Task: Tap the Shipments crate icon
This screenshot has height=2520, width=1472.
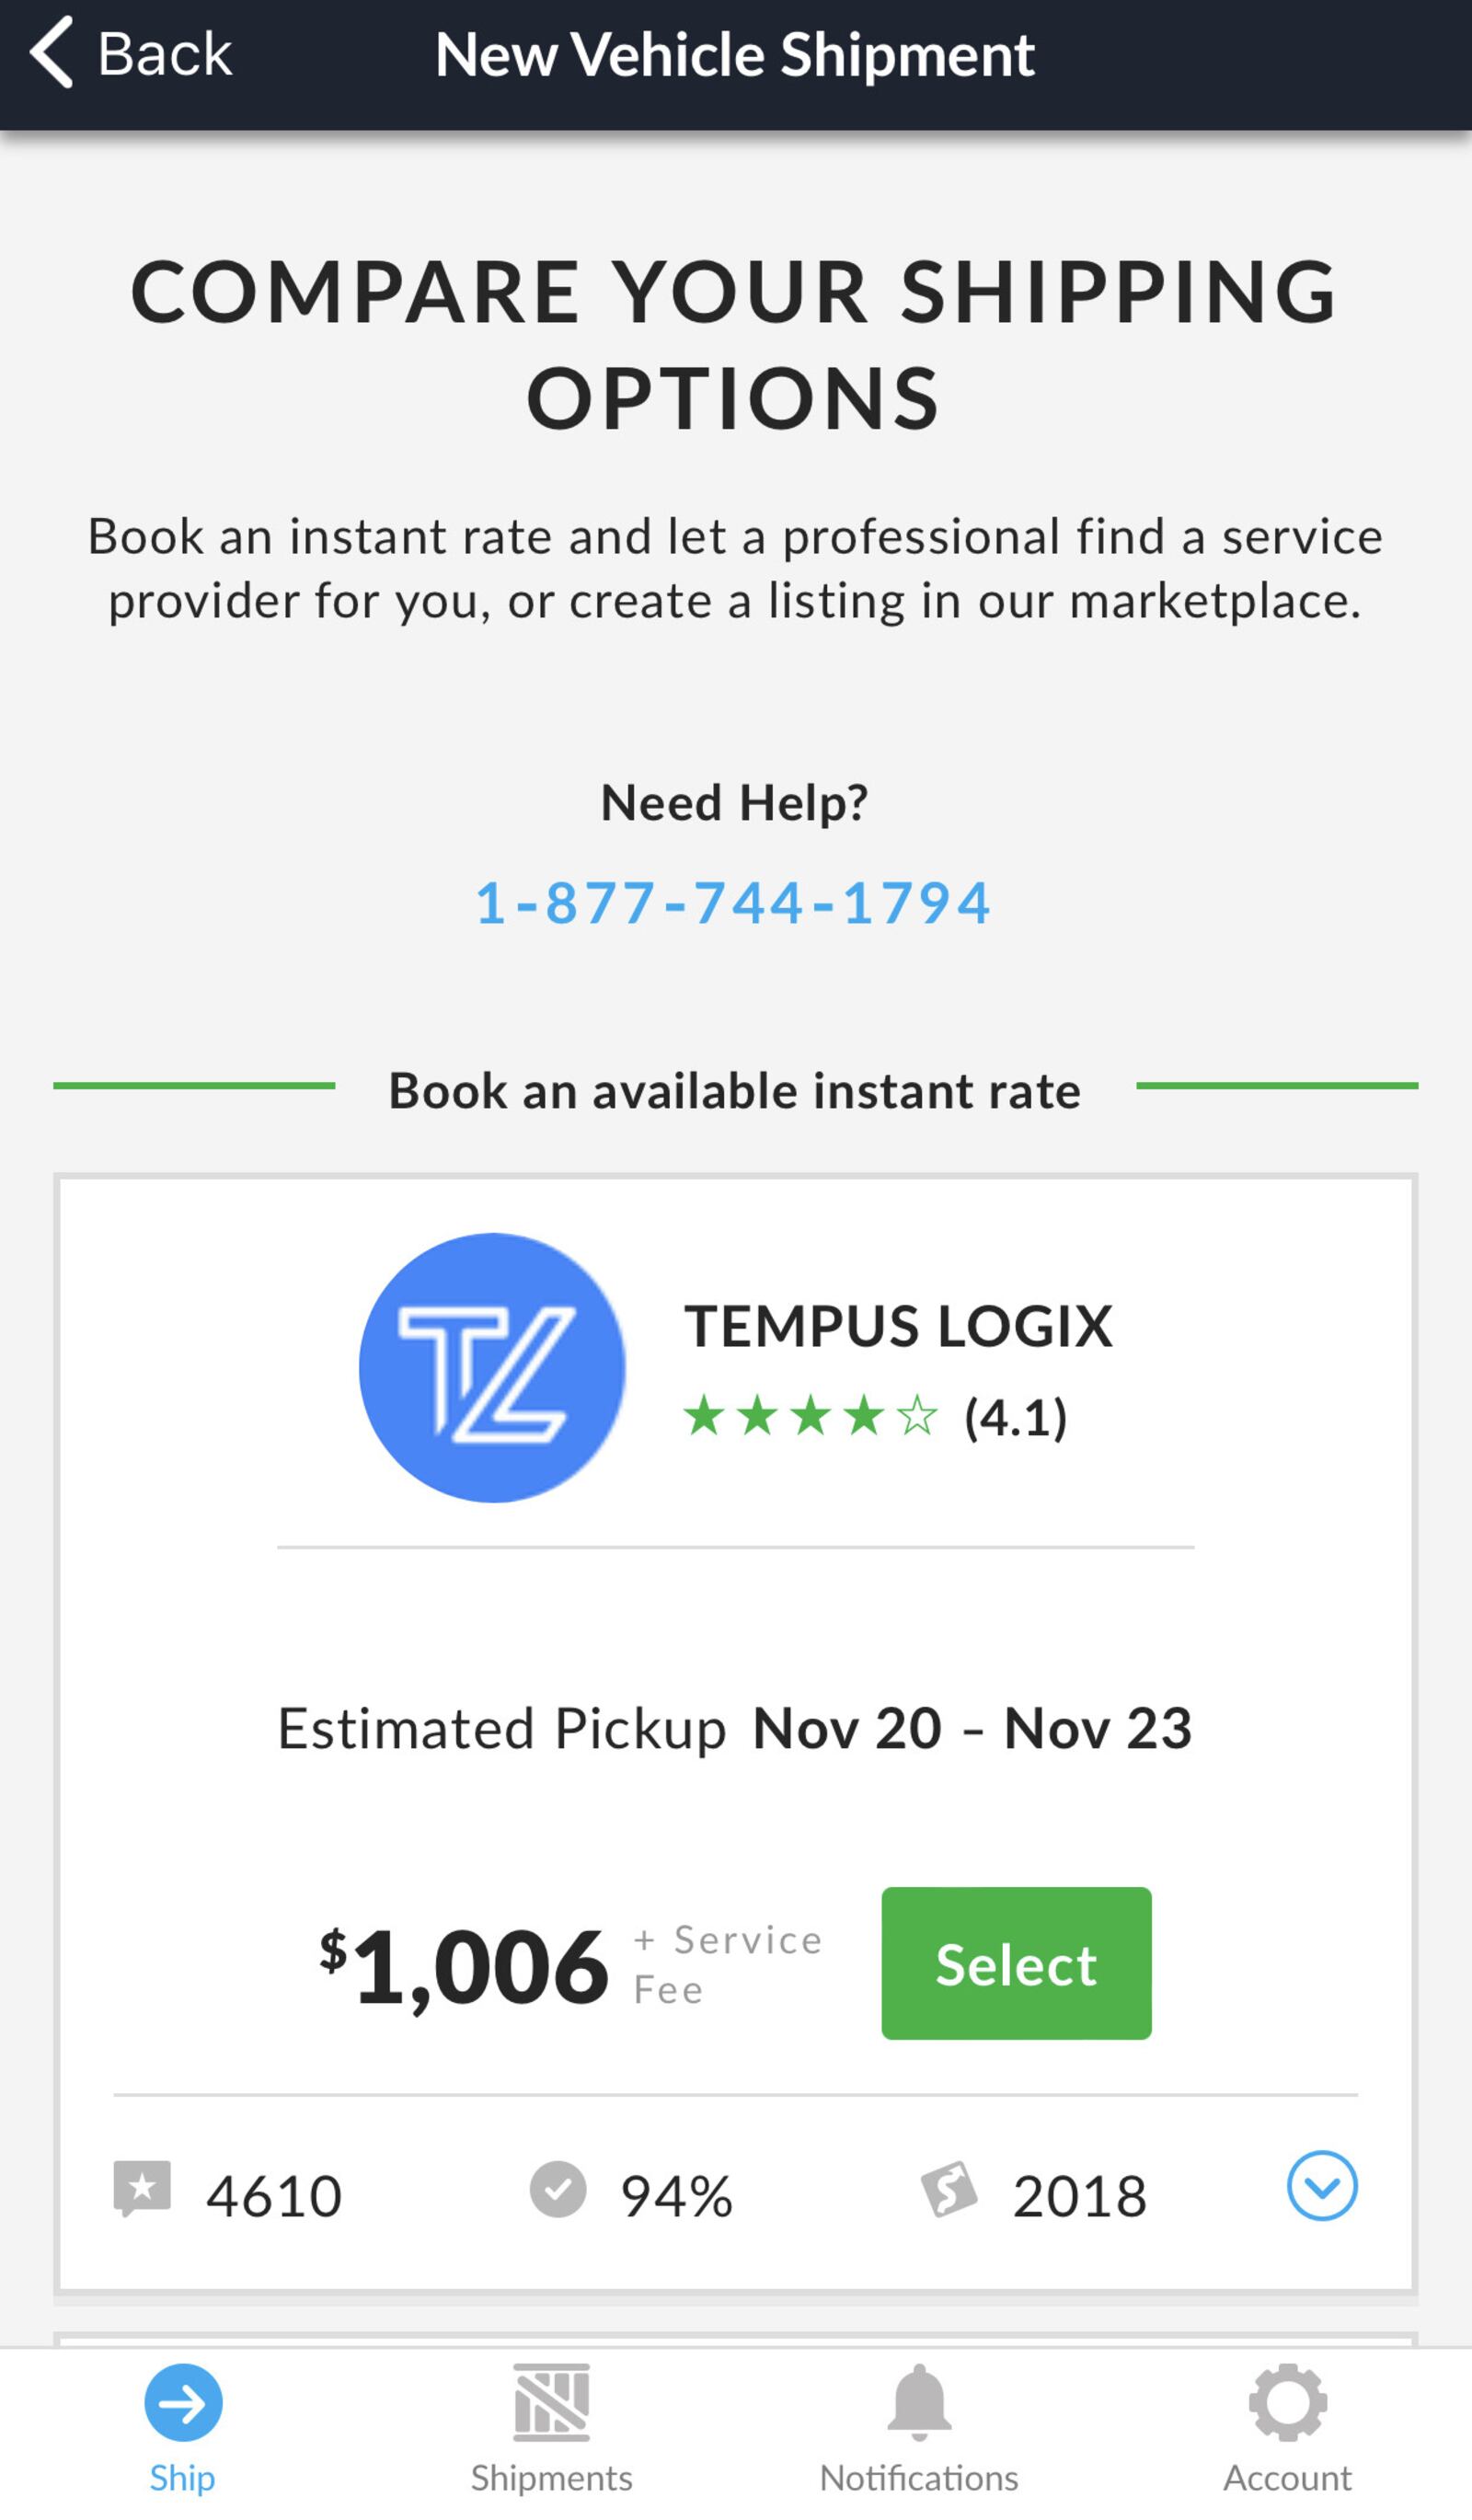Action: (x=551, y=2402)
